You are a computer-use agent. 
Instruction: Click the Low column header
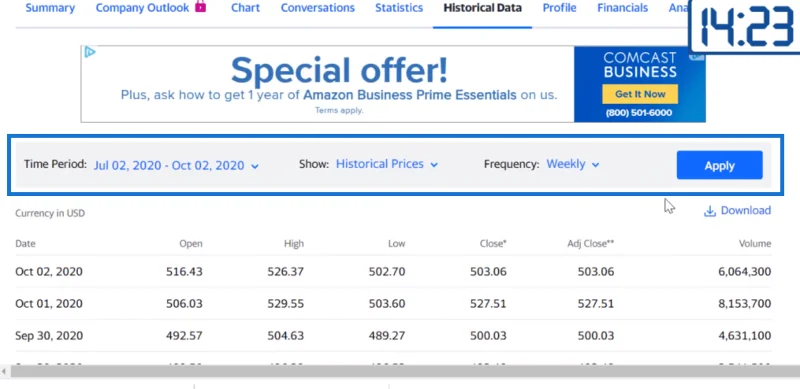396,244
